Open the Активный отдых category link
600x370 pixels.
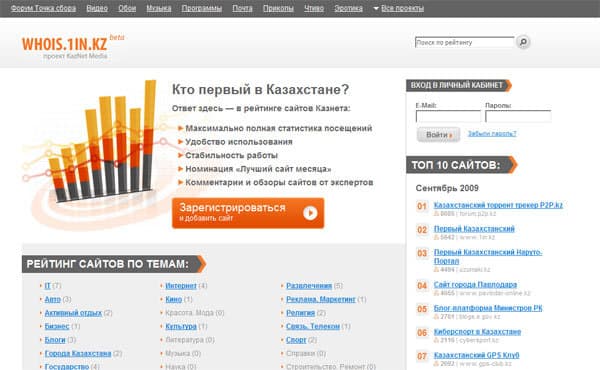73,313
